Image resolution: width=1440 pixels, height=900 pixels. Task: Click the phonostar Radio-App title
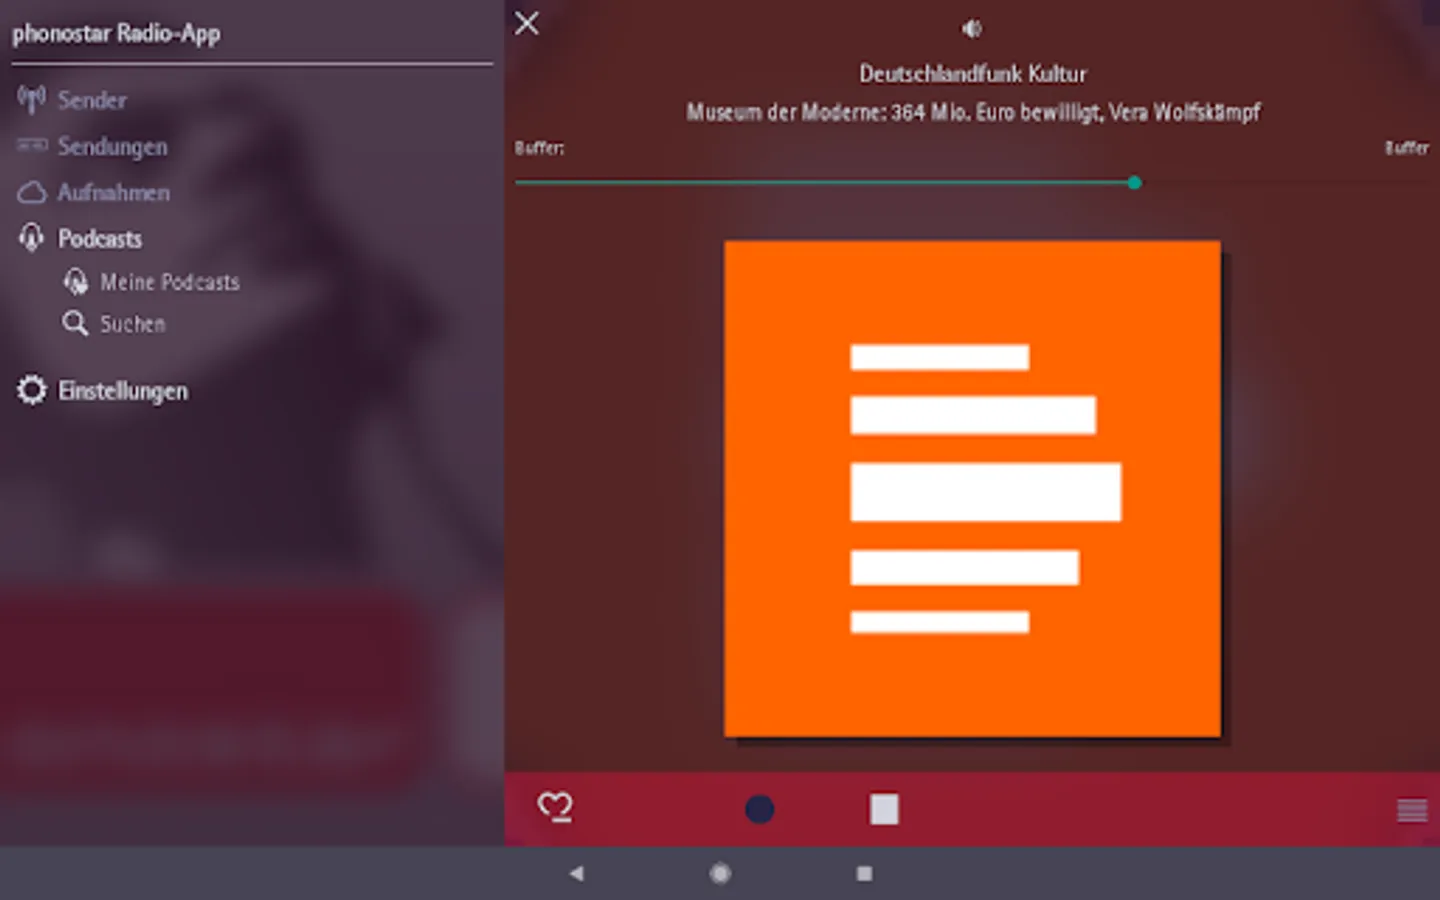pyautogui.click(x=116, y=34)
